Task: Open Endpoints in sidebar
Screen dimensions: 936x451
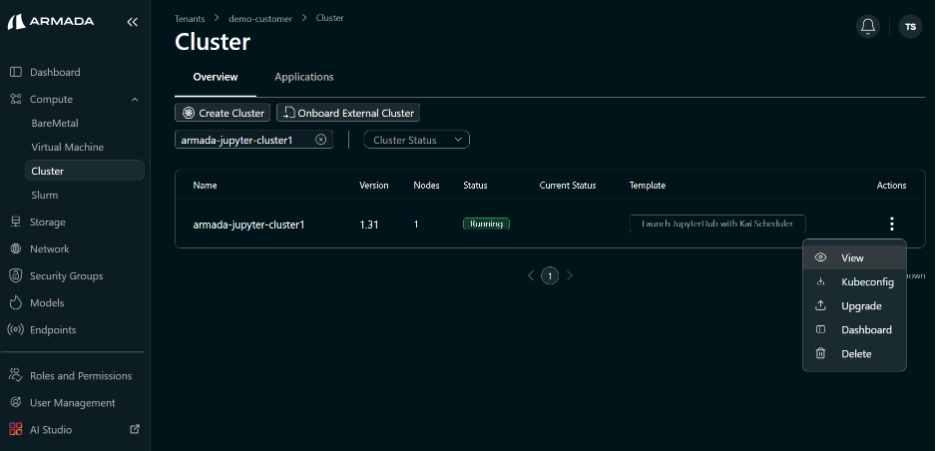Action: pyautogui.click(x=53, y=329)
